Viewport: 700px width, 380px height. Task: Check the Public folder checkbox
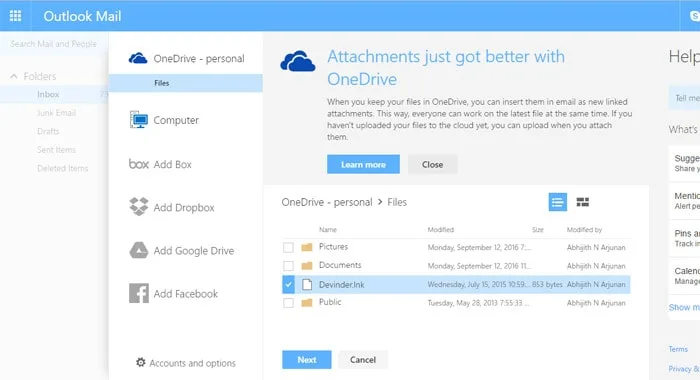tap(288, 303)
